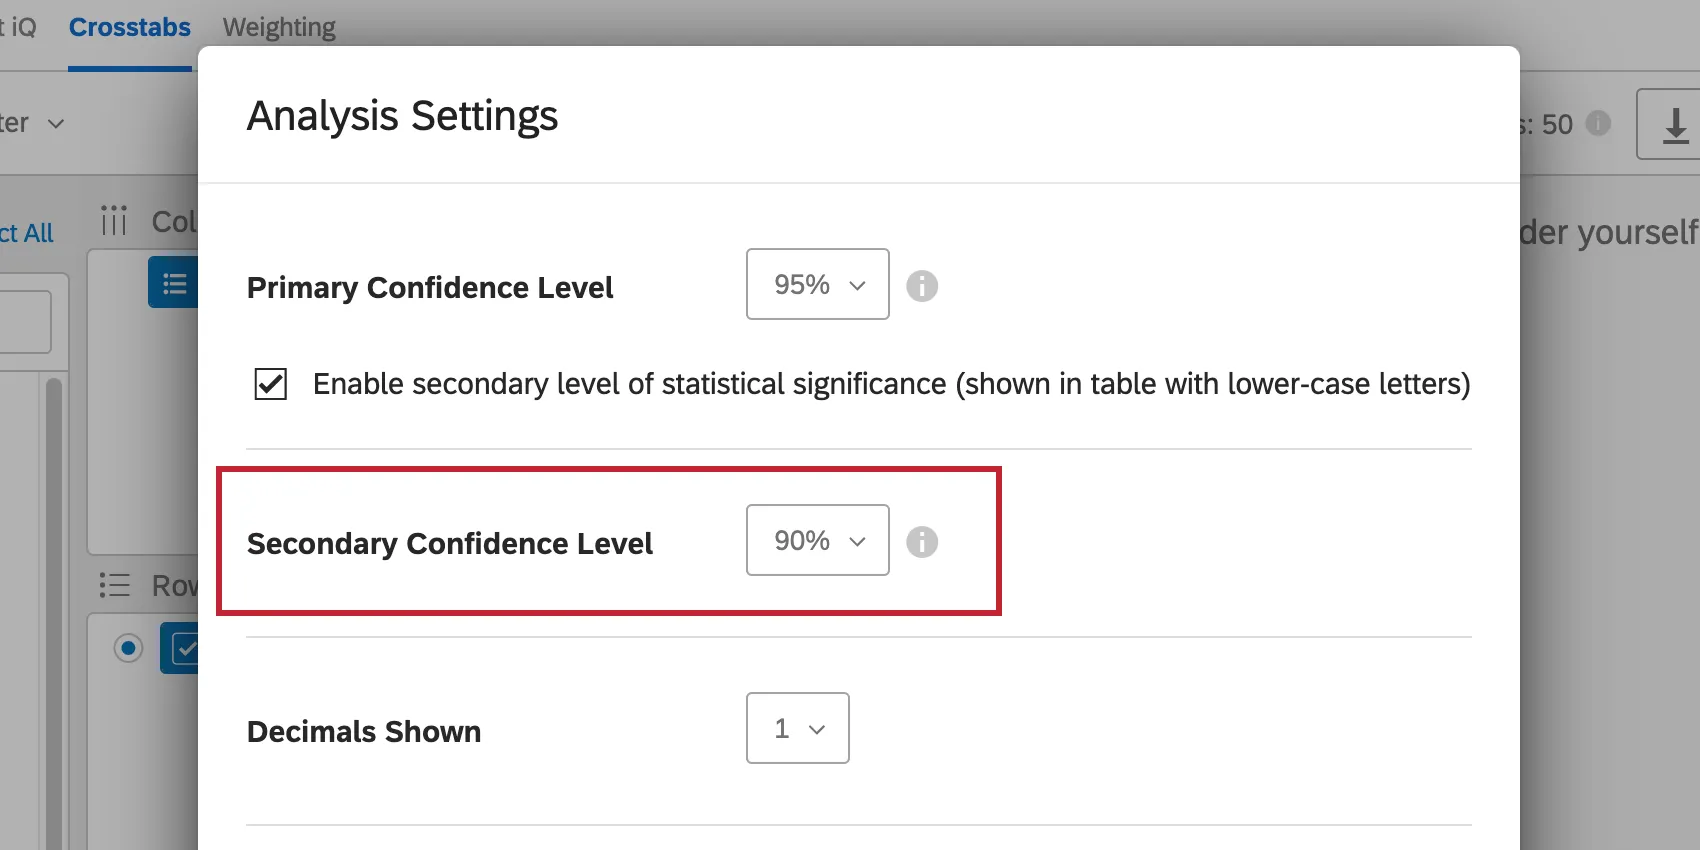Click the Select All link
Screen dimensions: 1700x850
pyautogui.click(x=27, y=233)
